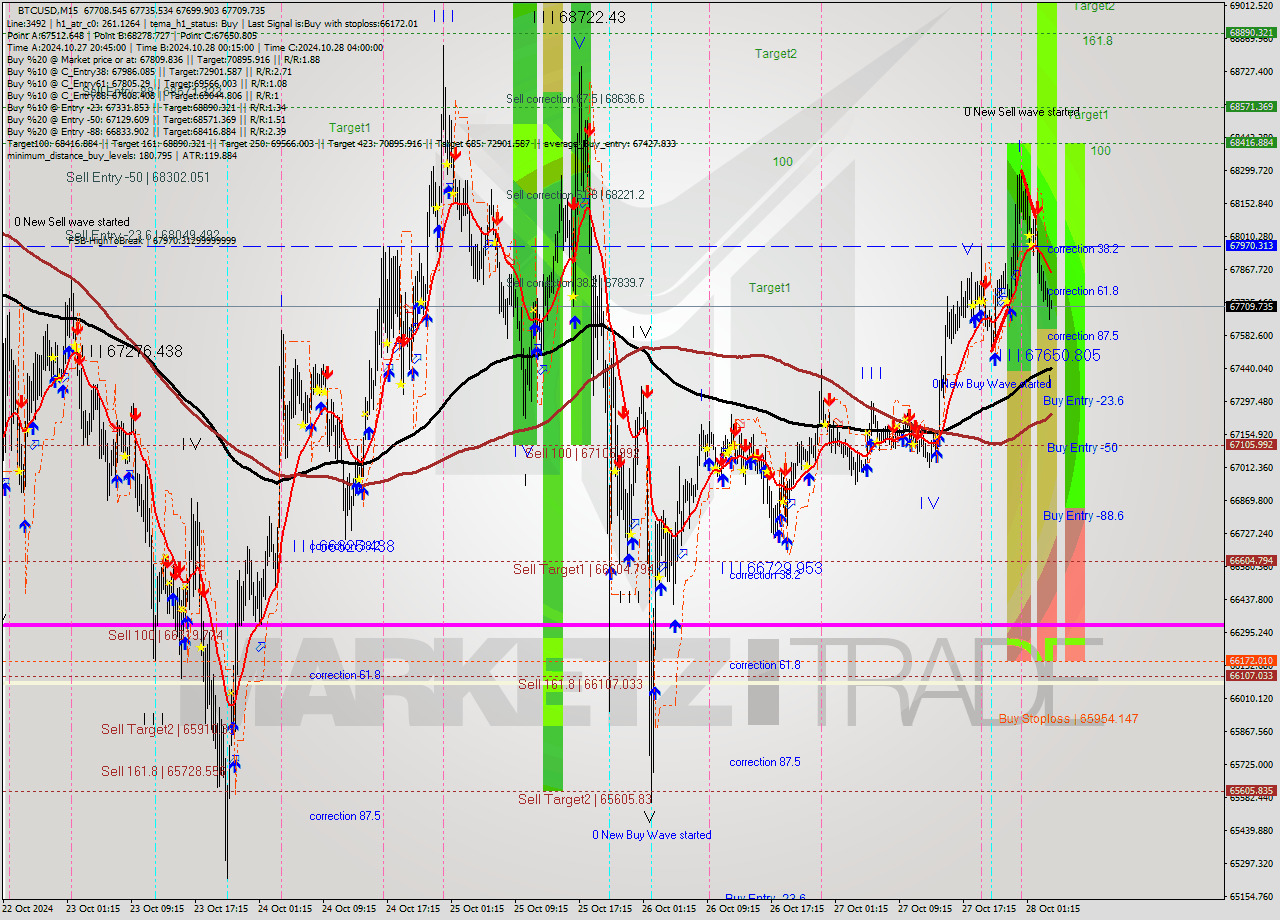Click the '25 Oct 17:15' time axis label

607,909
